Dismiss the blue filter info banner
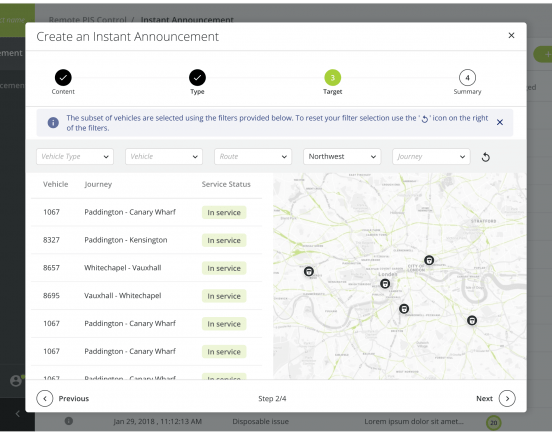The image size is (552, 435). coord(500,122)
